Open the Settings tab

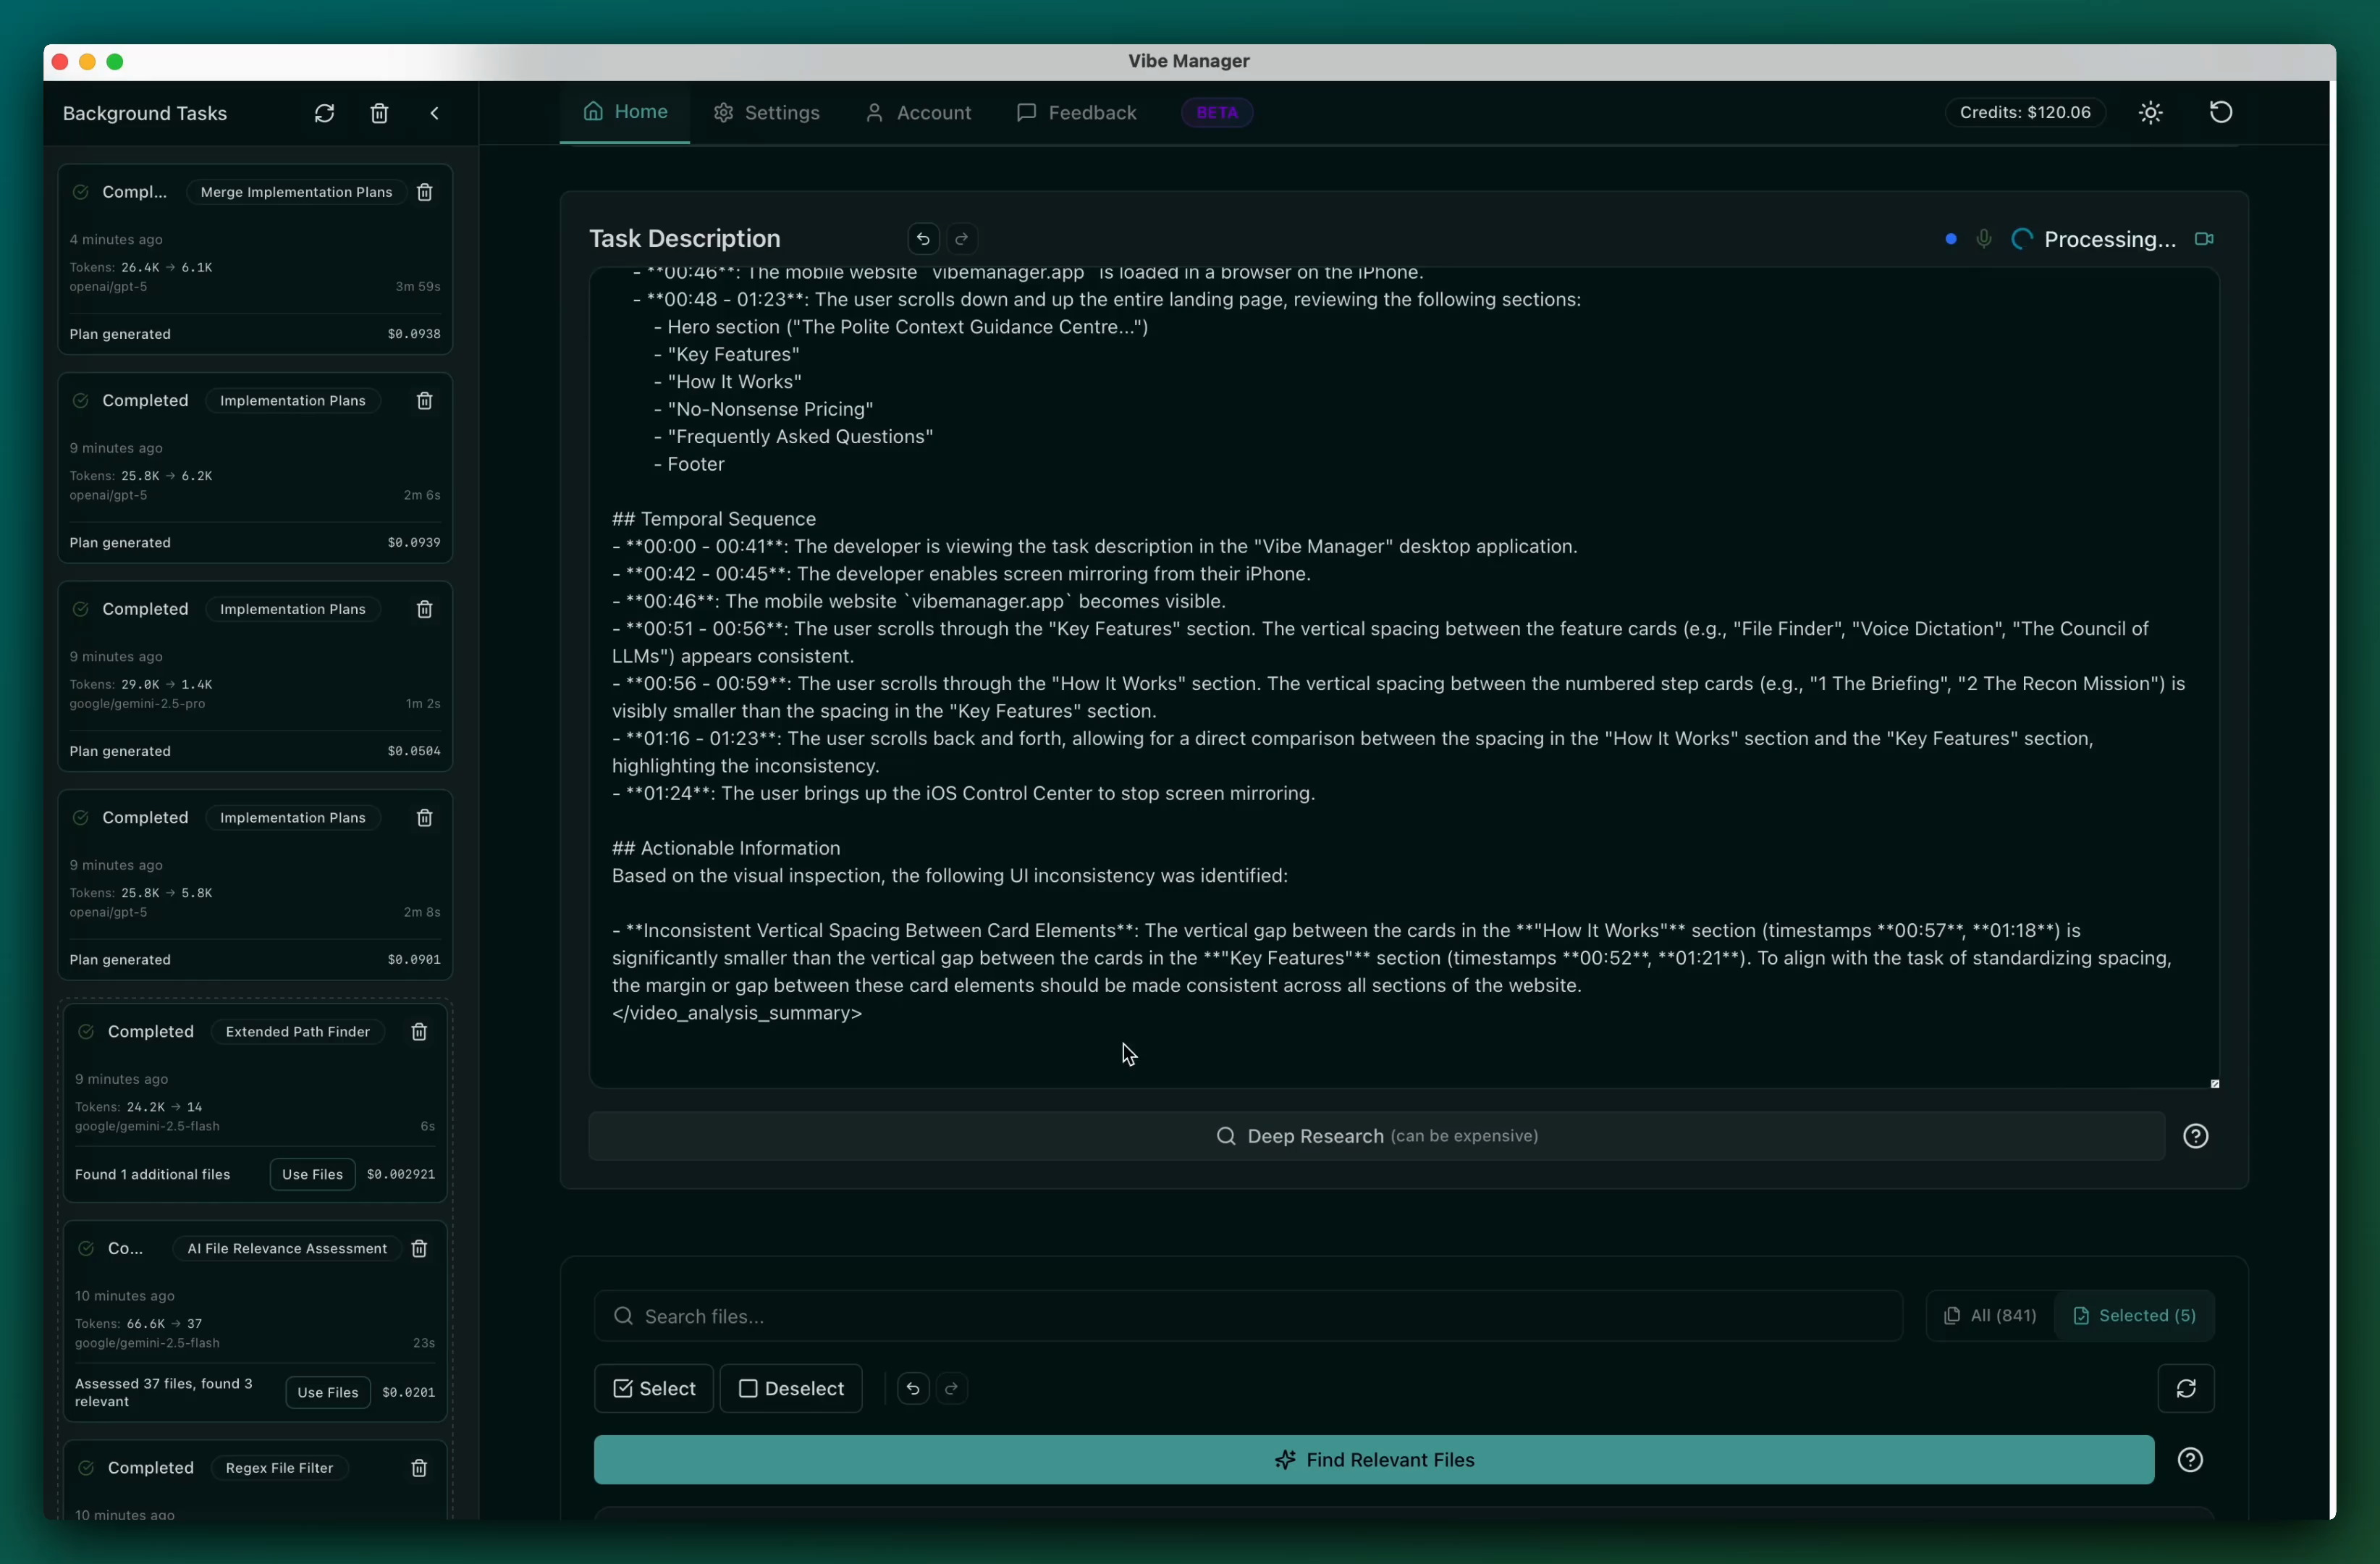click(x=767, y=113)
